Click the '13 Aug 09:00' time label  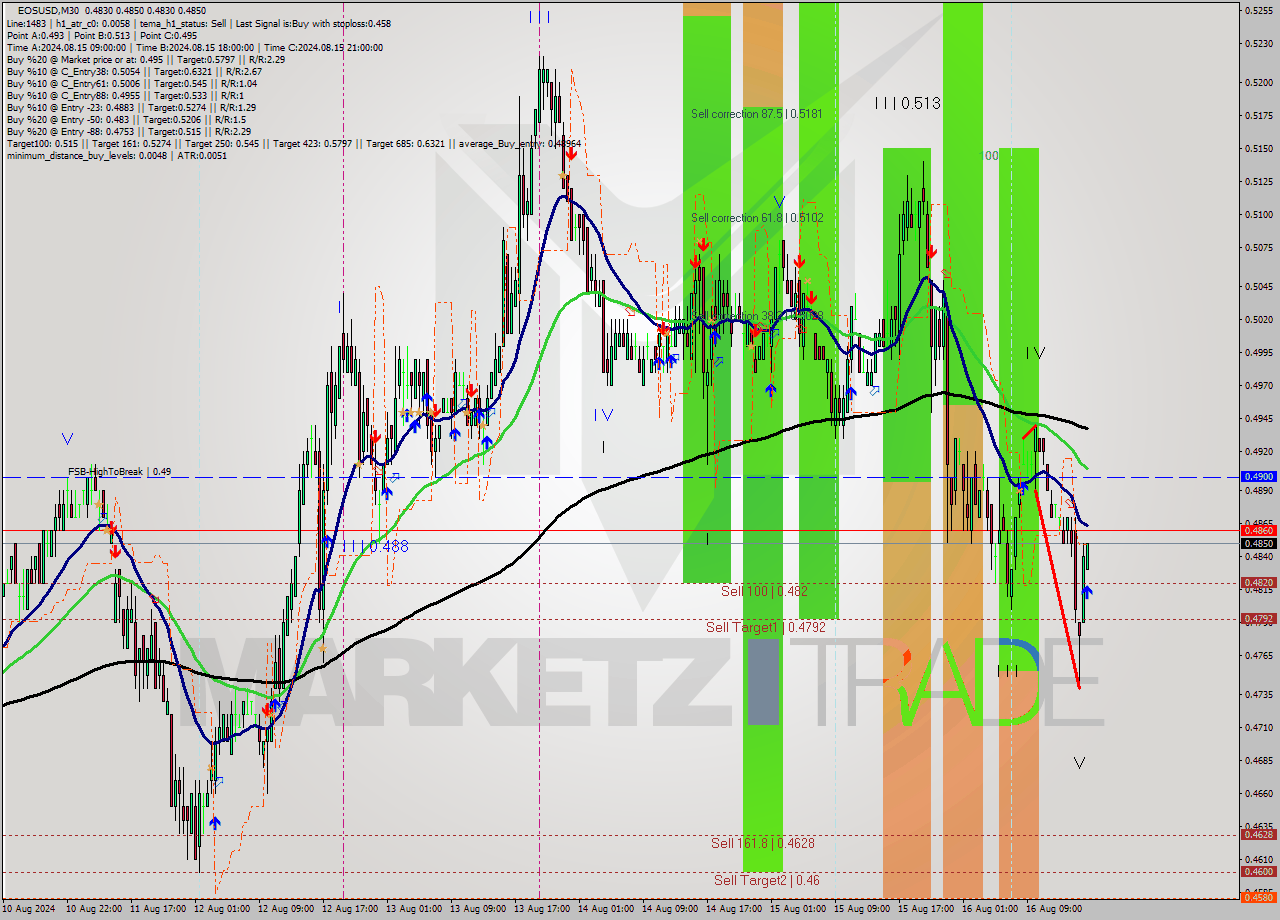point(477,909)
